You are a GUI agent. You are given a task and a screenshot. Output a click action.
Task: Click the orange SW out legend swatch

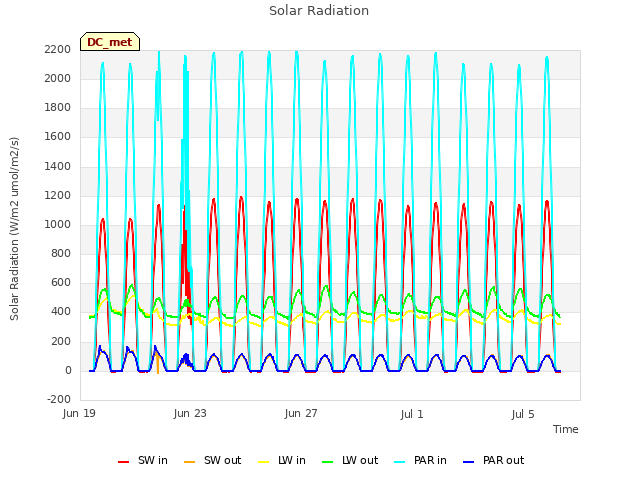tap(189, 462)
